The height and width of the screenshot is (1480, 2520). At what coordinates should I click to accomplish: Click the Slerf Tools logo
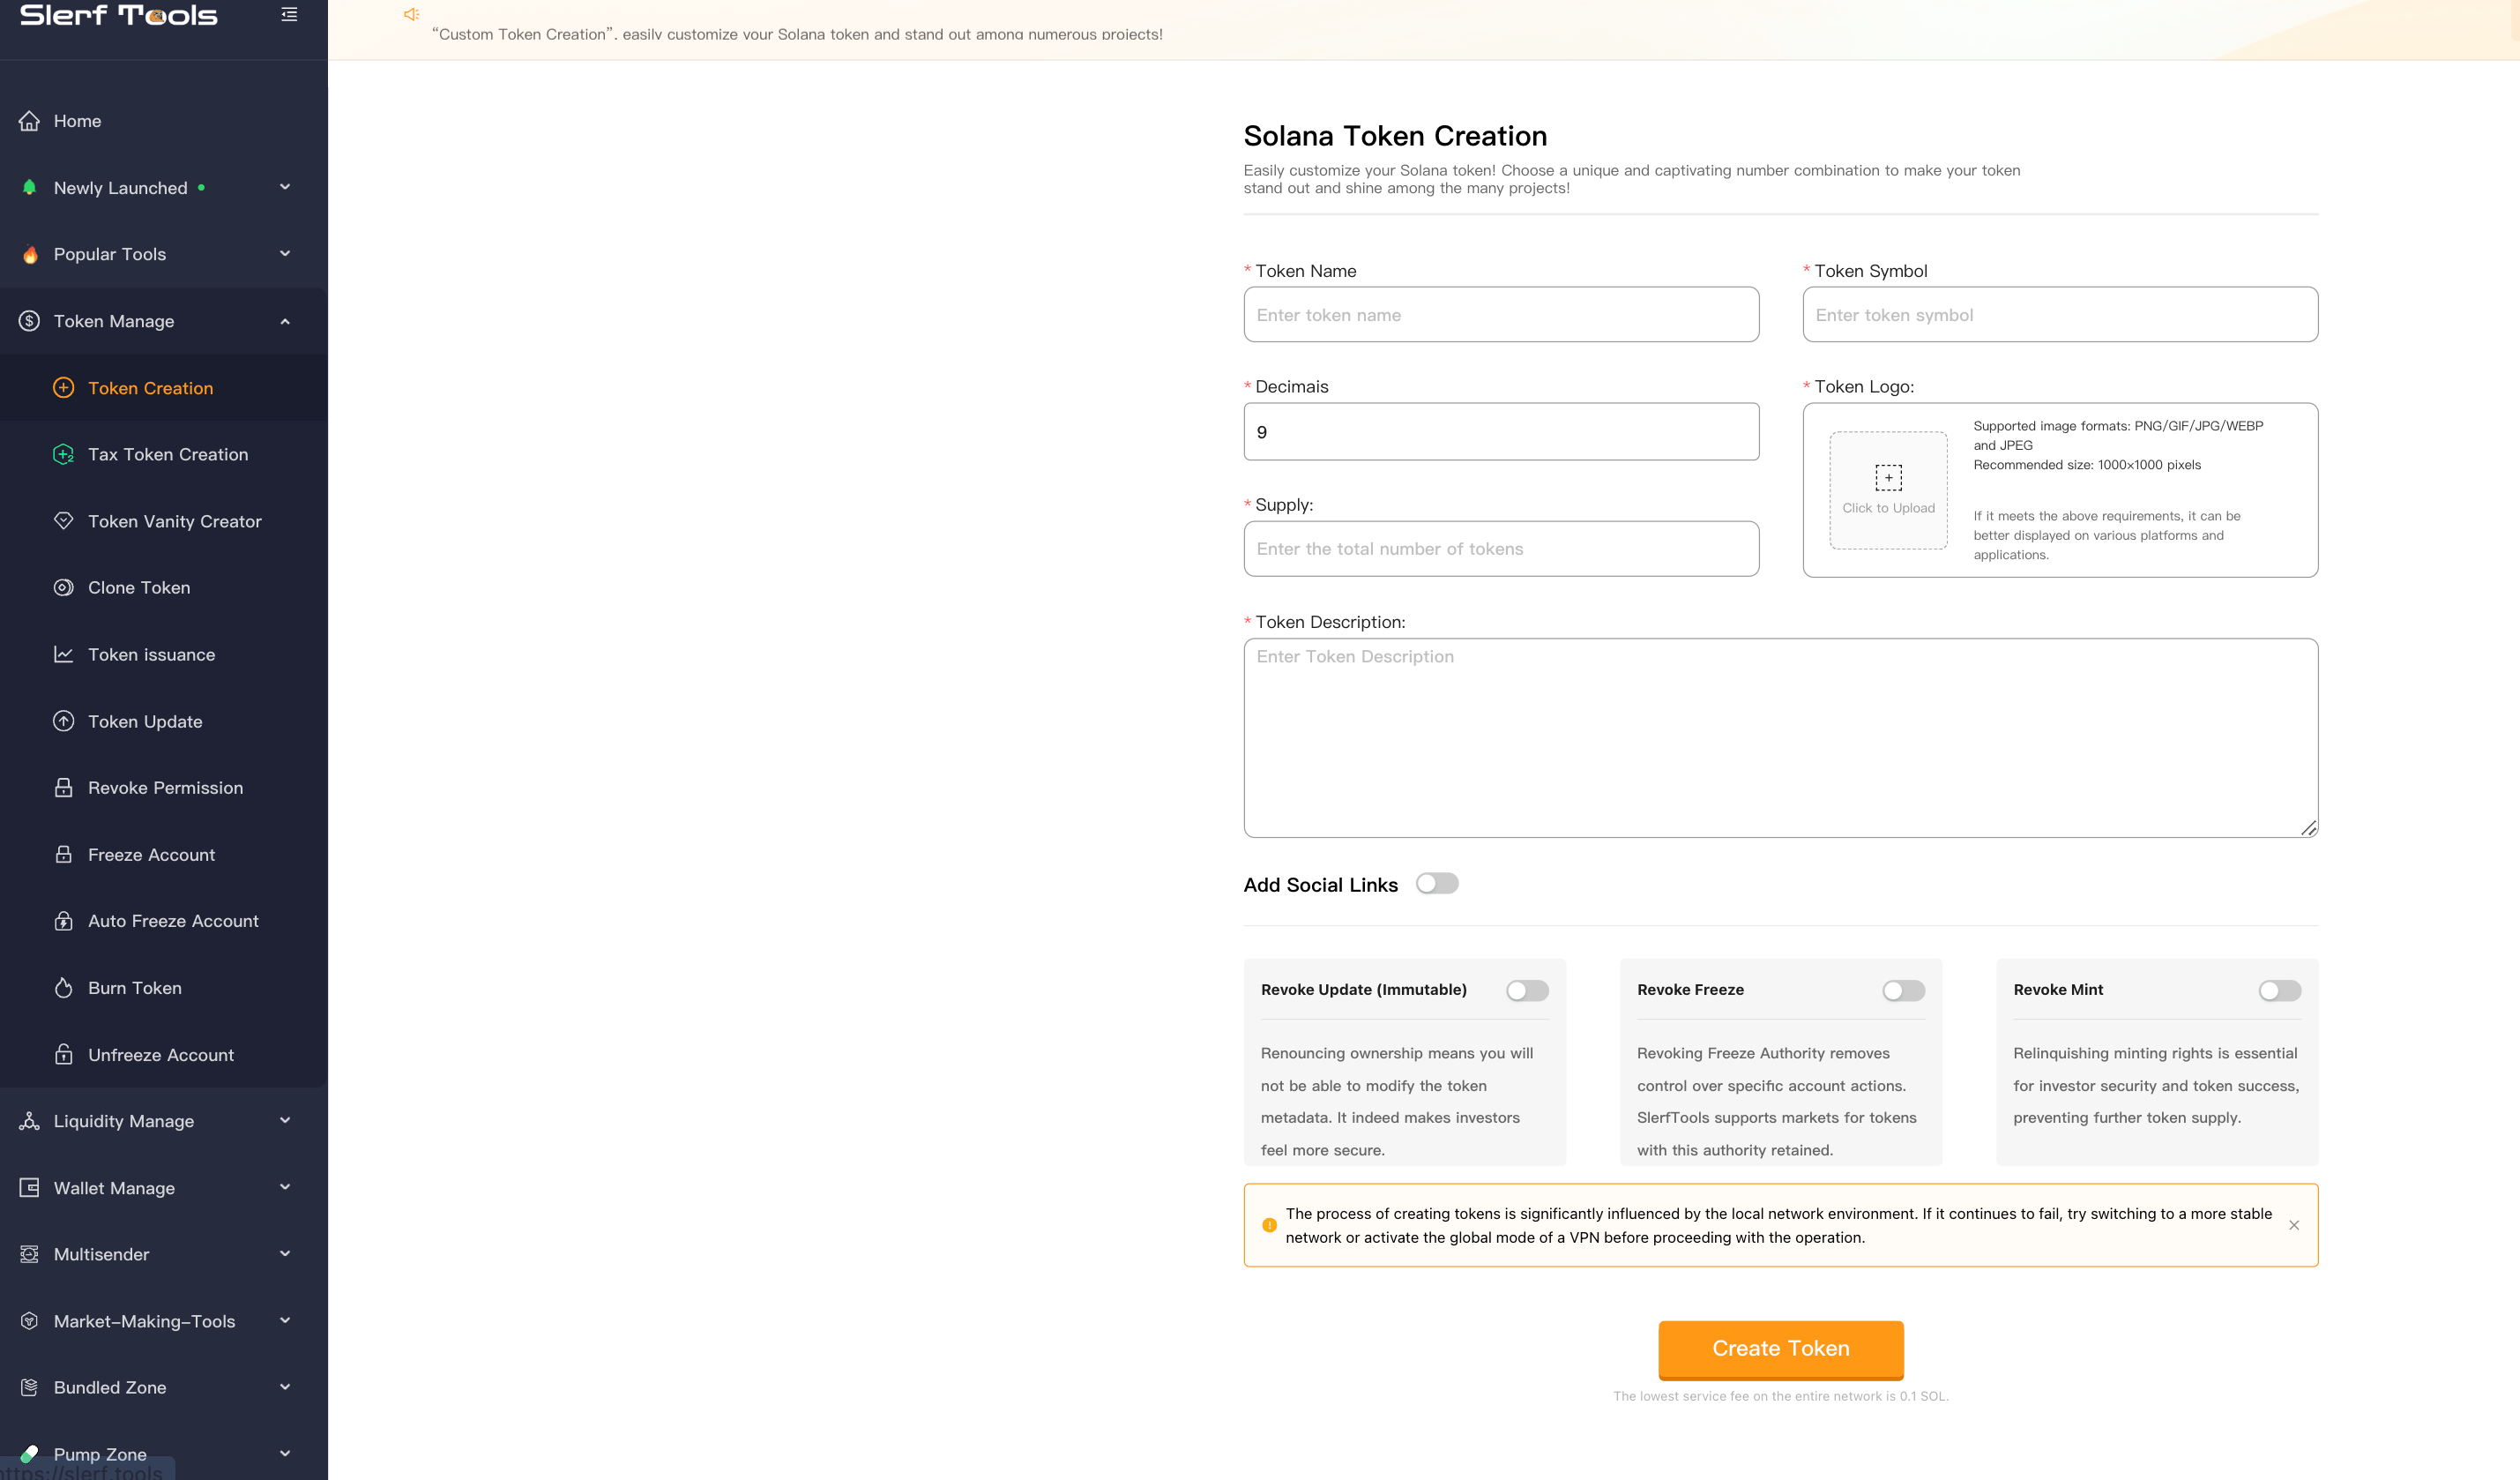tap(118, 15)
